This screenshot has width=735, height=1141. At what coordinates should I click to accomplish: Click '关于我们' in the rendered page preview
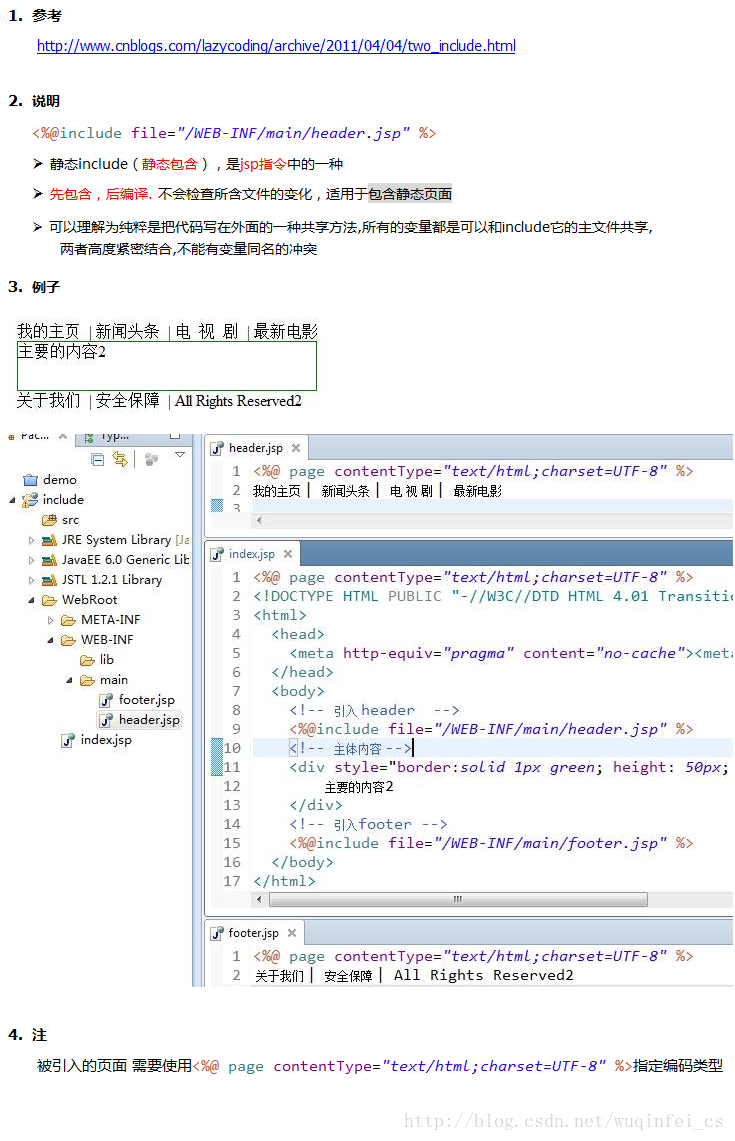(x=49, y=400)
